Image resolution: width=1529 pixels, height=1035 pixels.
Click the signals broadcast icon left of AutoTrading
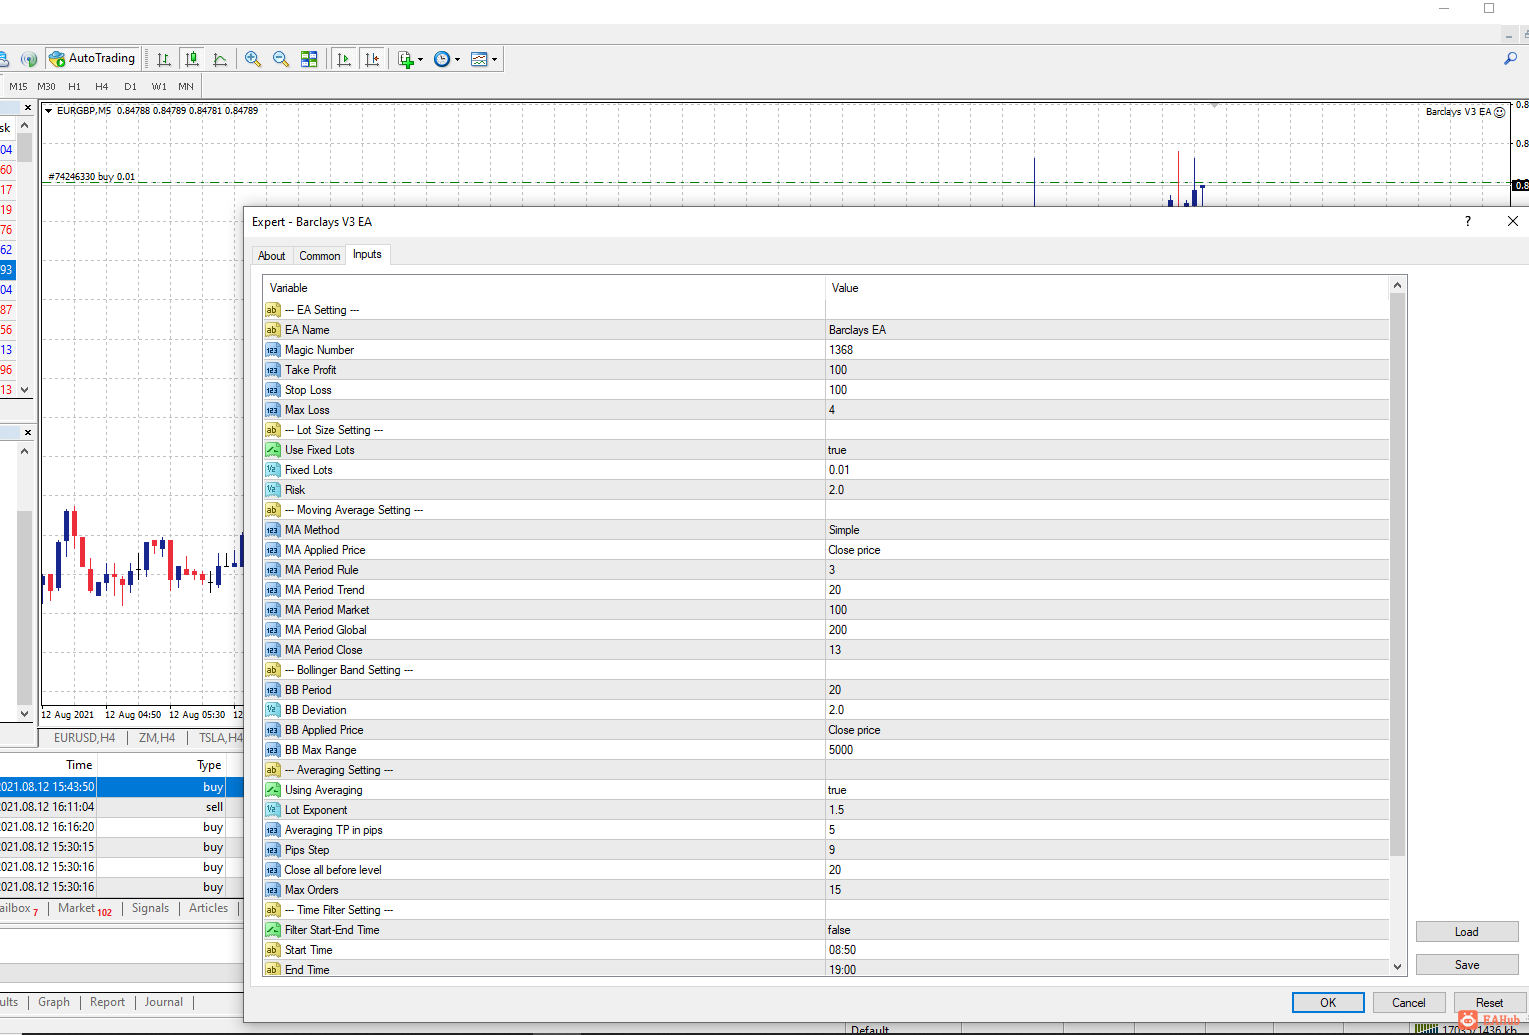(x=29, y=59)
